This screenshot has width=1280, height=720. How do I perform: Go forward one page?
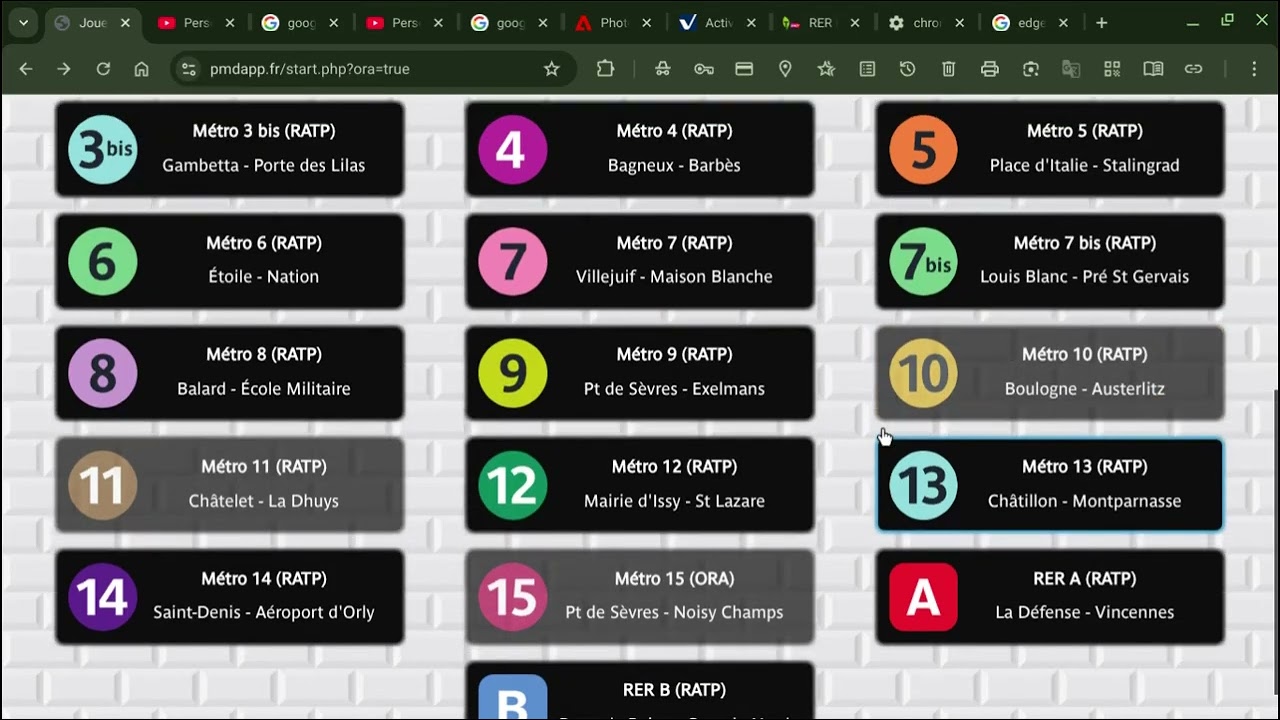(64, 69)
